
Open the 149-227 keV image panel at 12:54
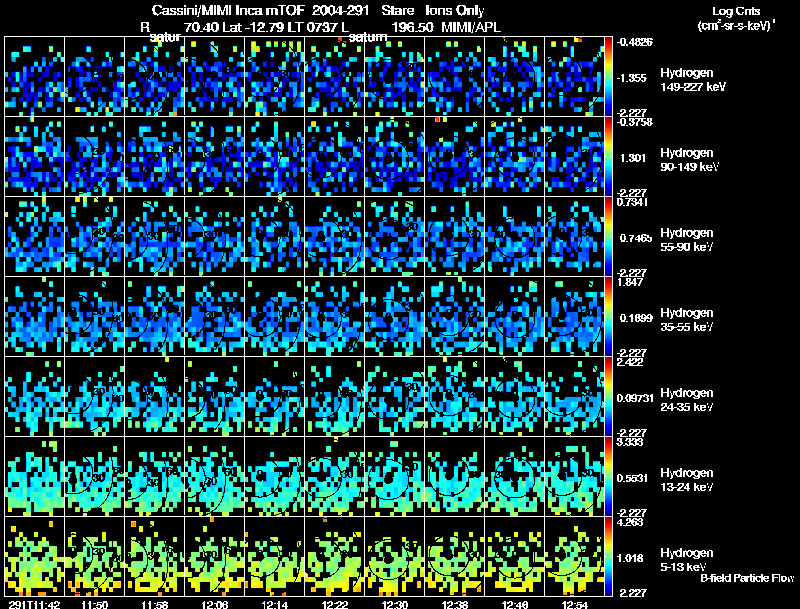pyautogui.click(x=574, y=77)
